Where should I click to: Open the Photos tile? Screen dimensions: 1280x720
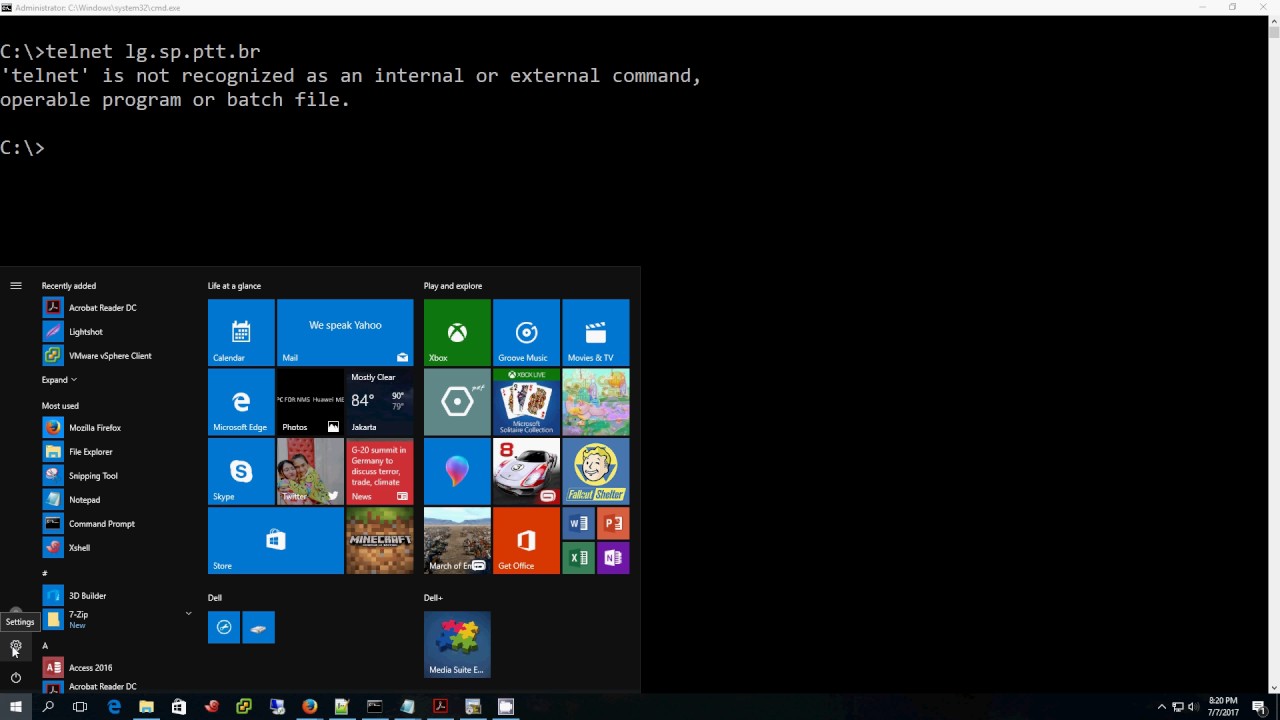pyautogui.click(x=310, y=402)
